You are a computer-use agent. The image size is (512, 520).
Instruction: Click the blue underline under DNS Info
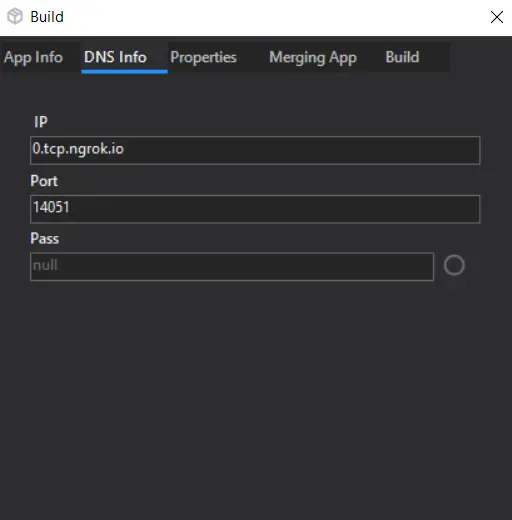click(x=124, y=72)
